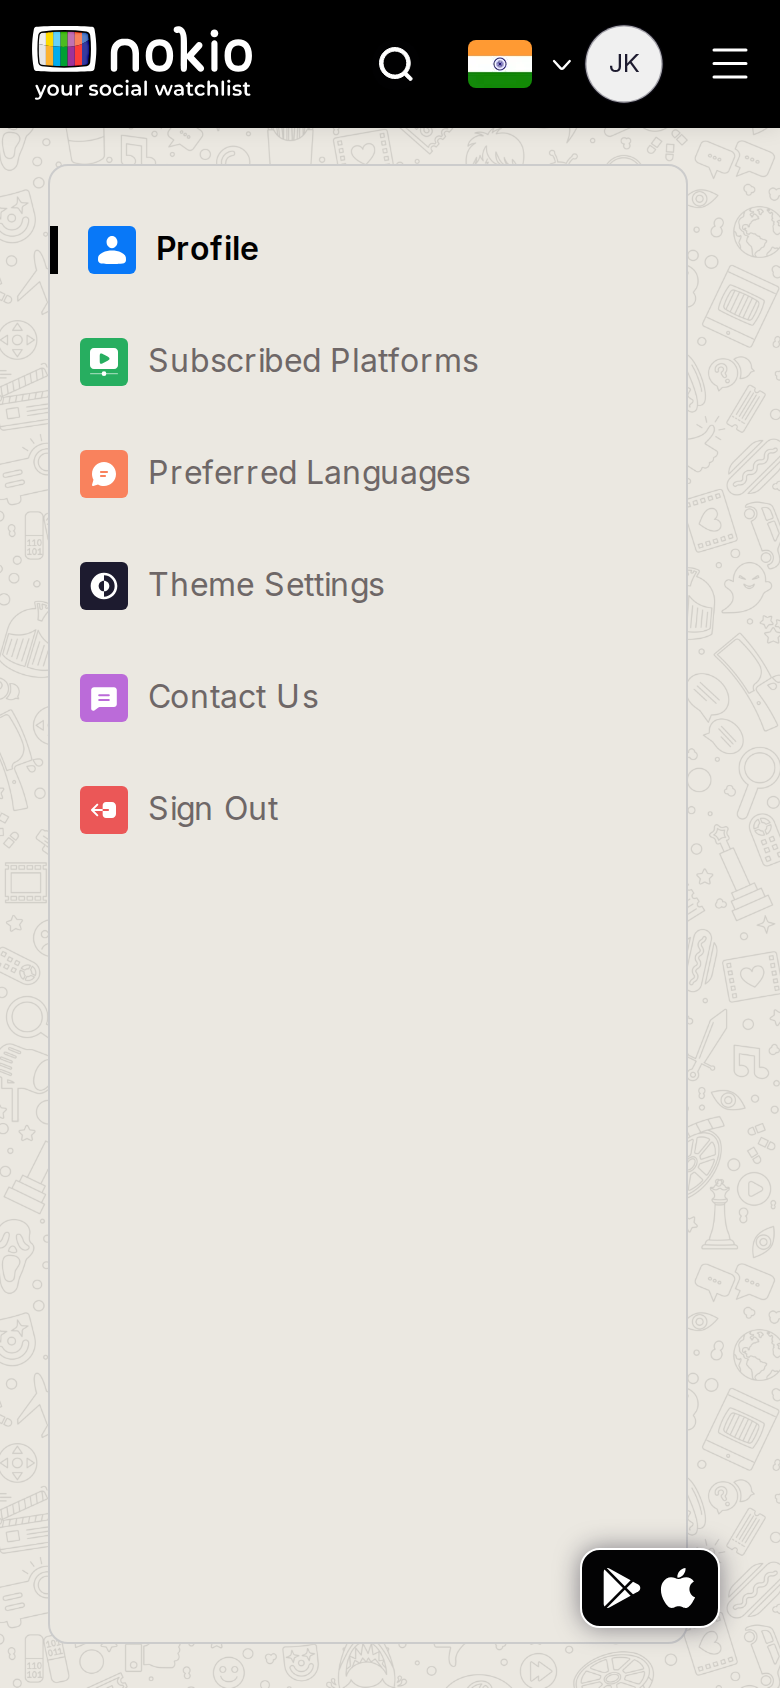Click the red Sign Out icon
Screen dimensions: 780x1688
click(x=104, y=810)
